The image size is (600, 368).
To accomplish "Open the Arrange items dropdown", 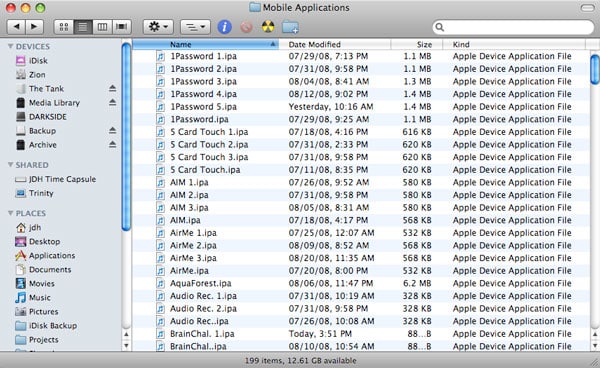I will (195, 27).
